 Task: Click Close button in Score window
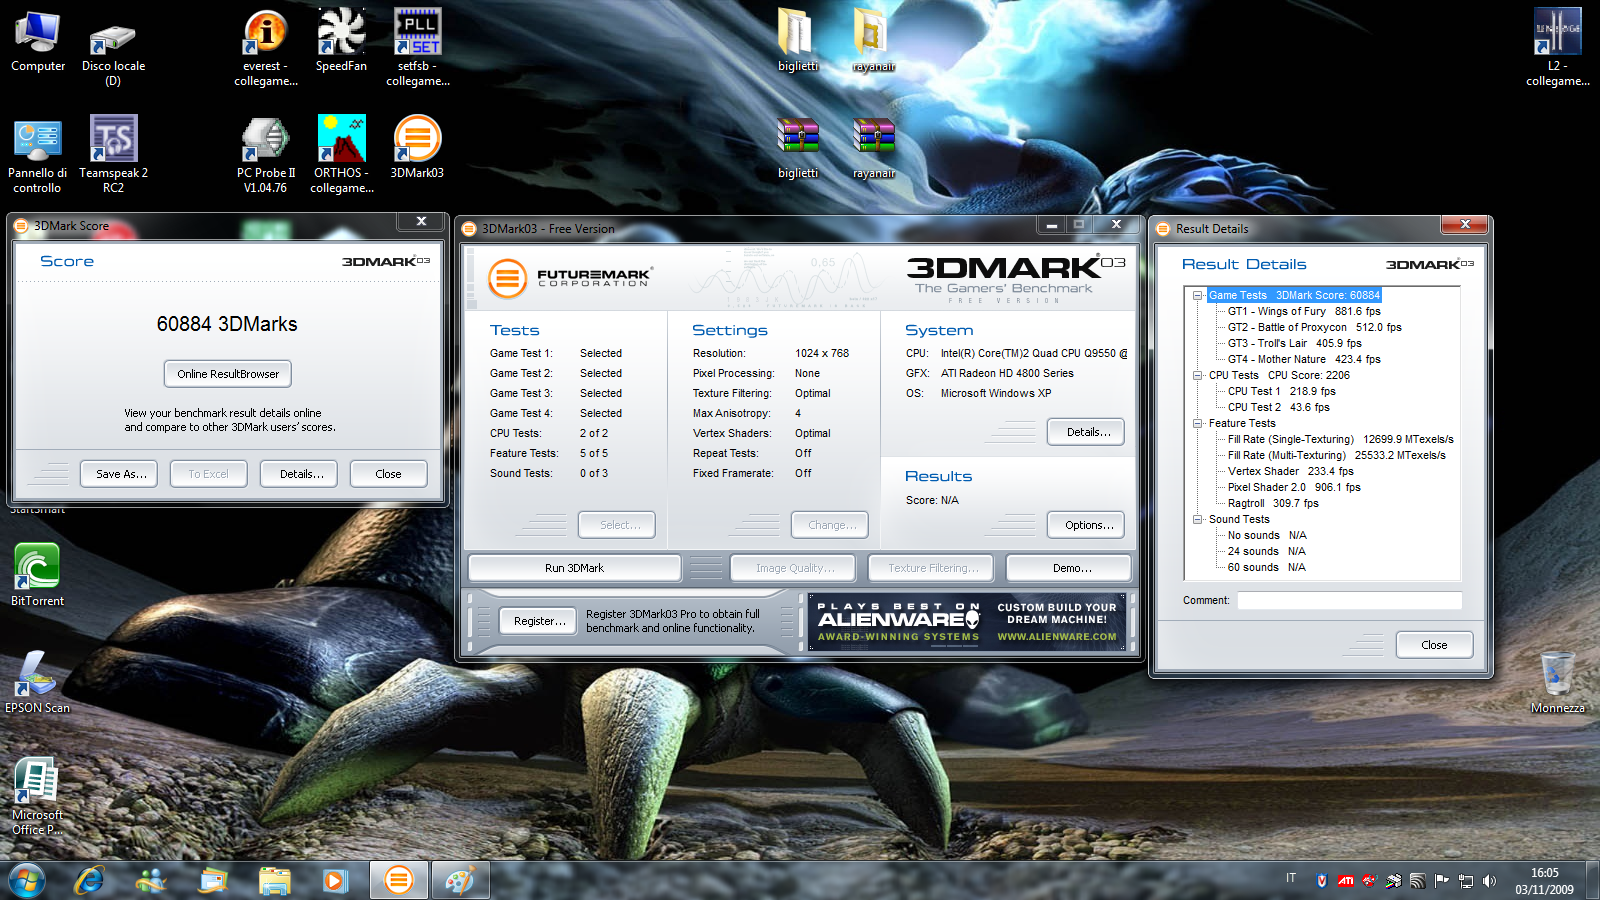[388, 474]
